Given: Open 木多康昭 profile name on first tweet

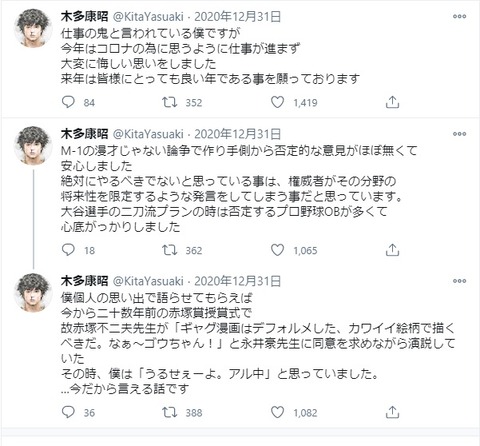Looking at the screenshot, I should point(85,17).
